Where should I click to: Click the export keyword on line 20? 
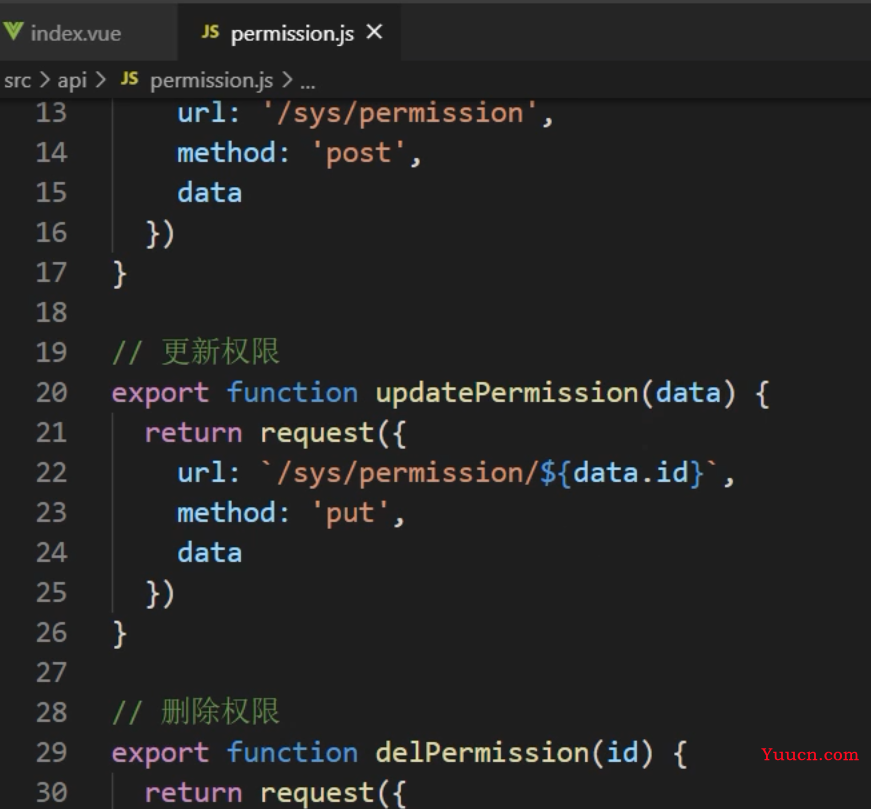161,394
